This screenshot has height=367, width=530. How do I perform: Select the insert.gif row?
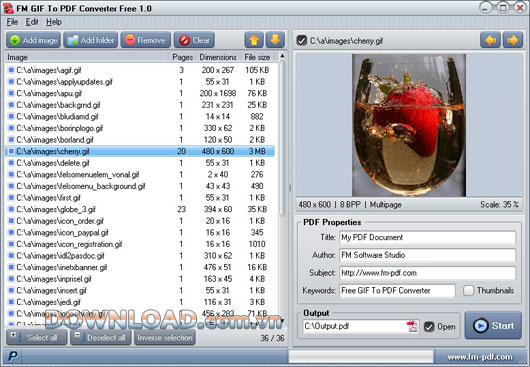(140, 291)
